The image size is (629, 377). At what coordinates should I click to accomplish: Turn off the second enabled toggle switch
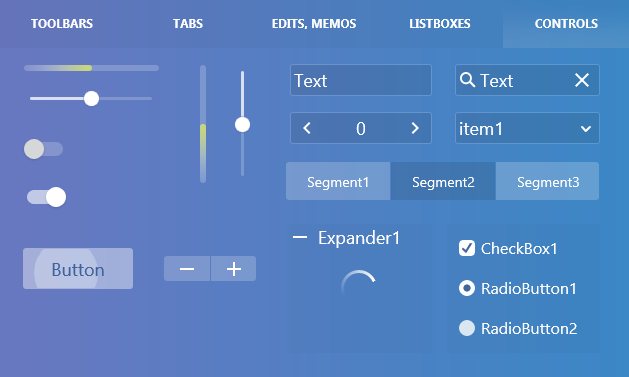[47, 197]
